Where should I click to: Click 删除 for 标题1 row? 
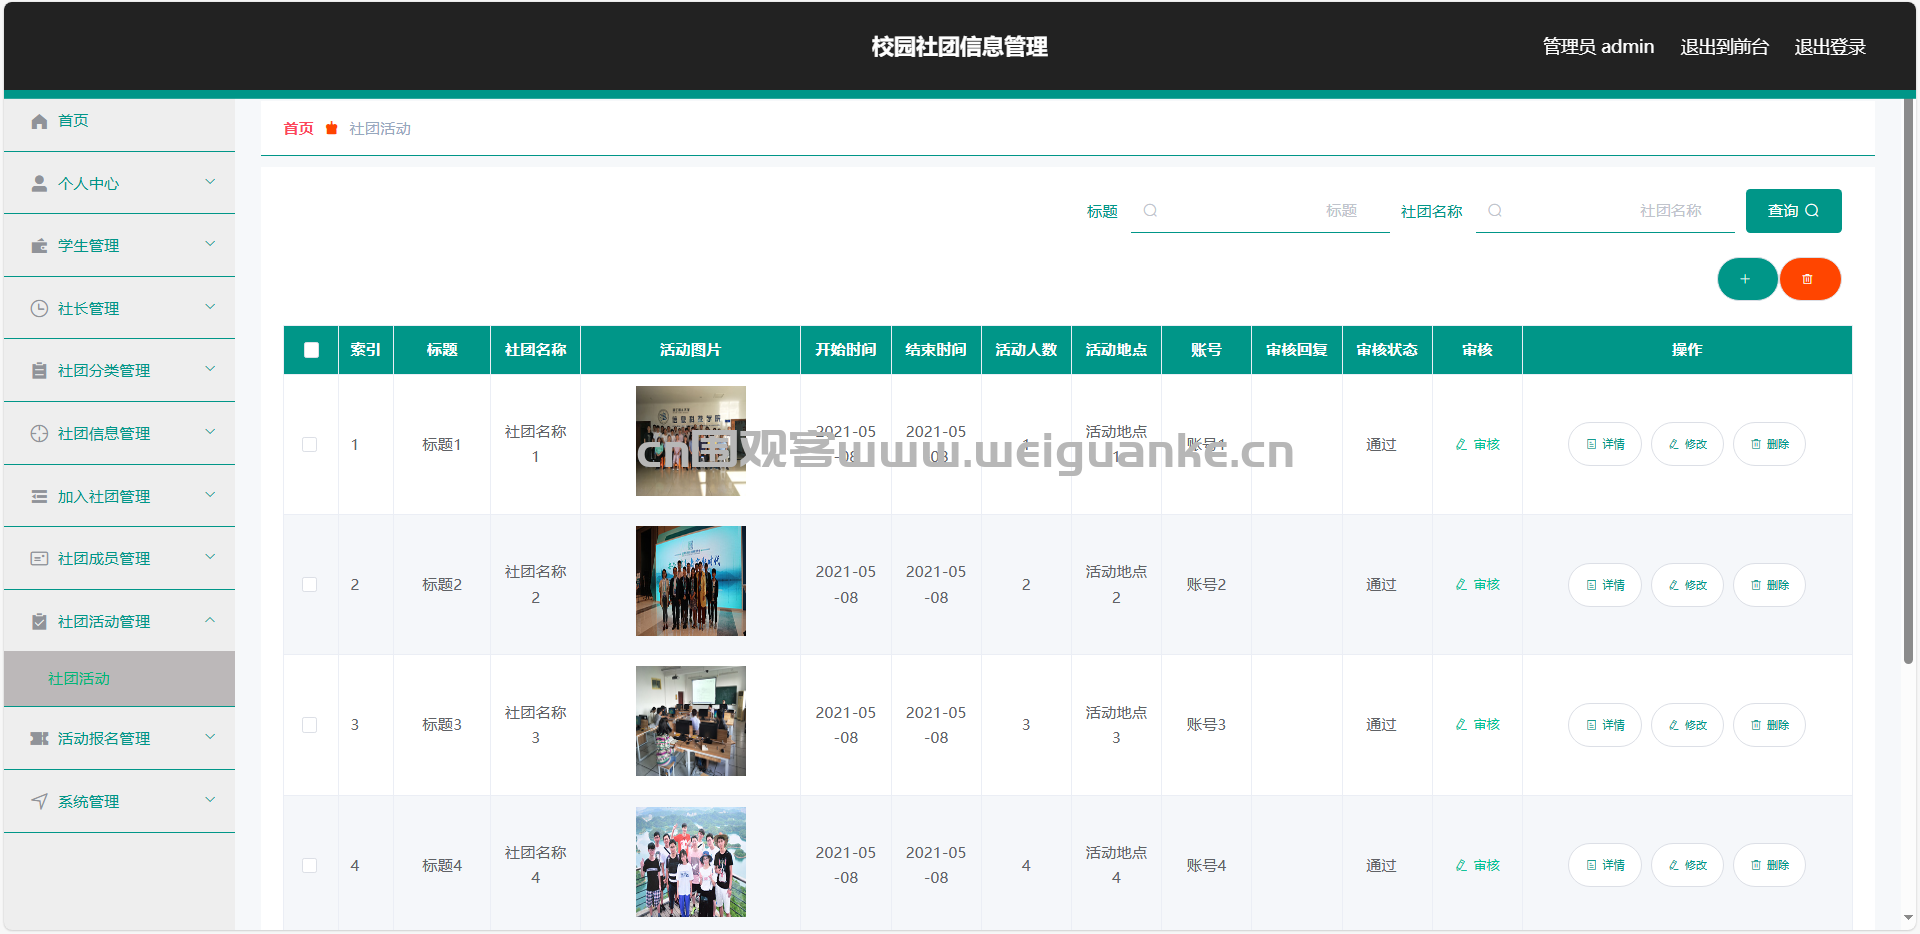[x=1770, y=445]
